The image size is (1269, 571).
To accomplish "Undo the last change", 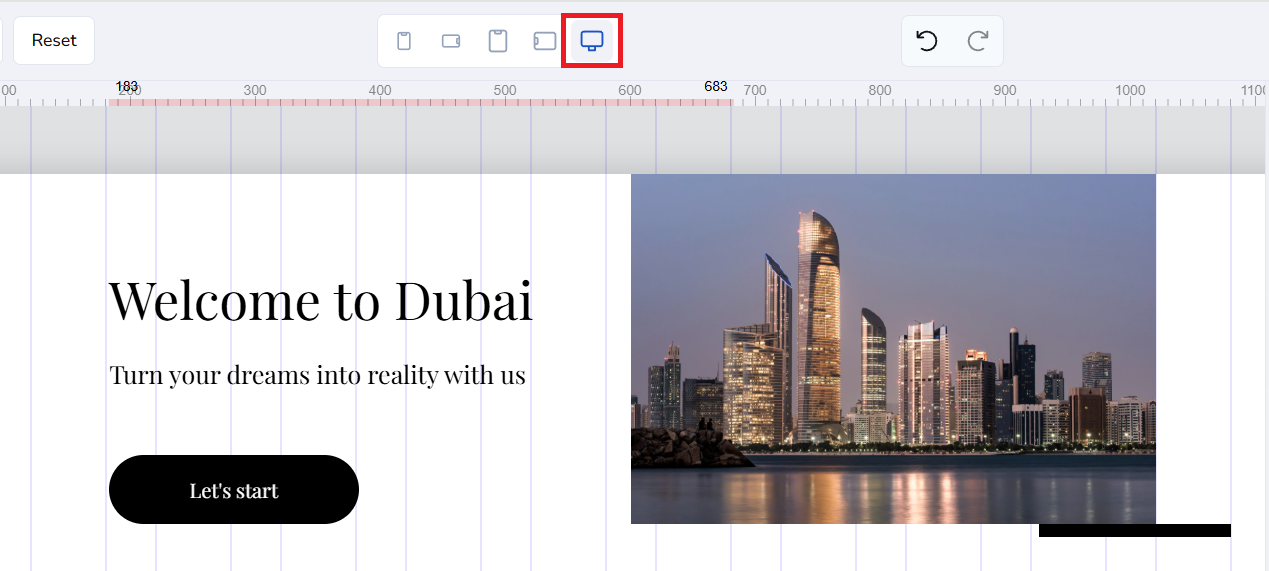I will tap(927, 41).
